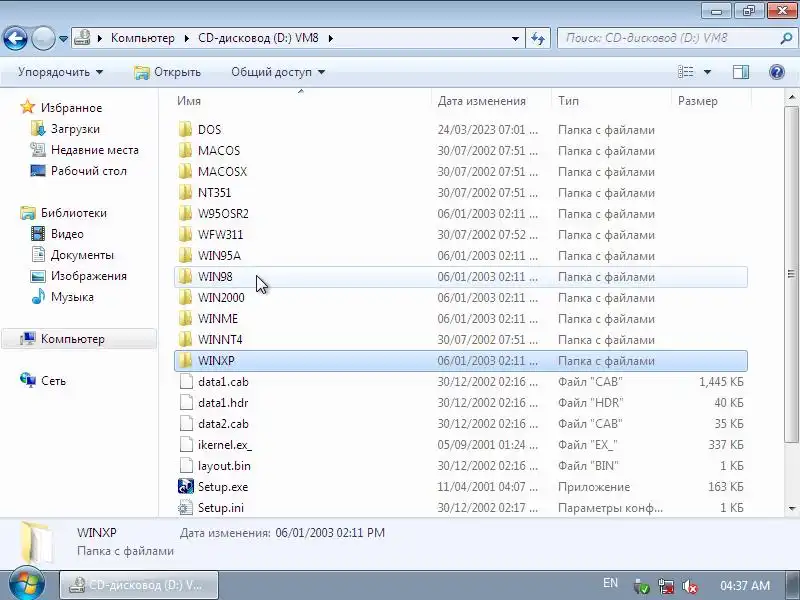Click CD-дисковод (D:) VM8 breadcrumb segment
Image resolution: width=800 pixels, height=600 pixels.
(258, 38)
